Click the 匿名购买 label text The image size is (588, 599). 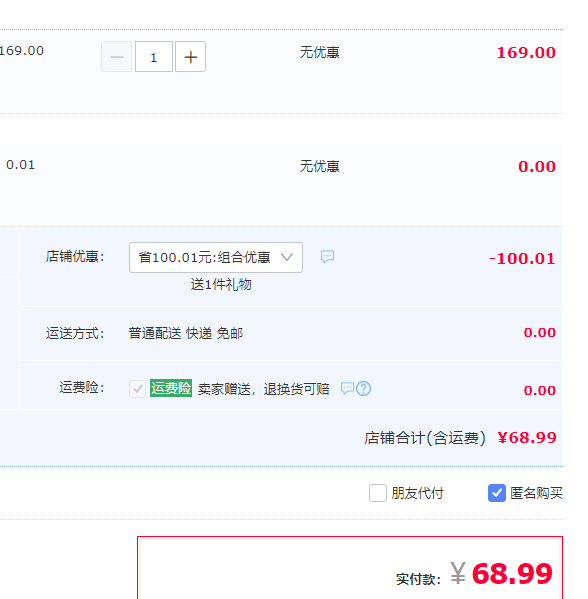(536, 493)
